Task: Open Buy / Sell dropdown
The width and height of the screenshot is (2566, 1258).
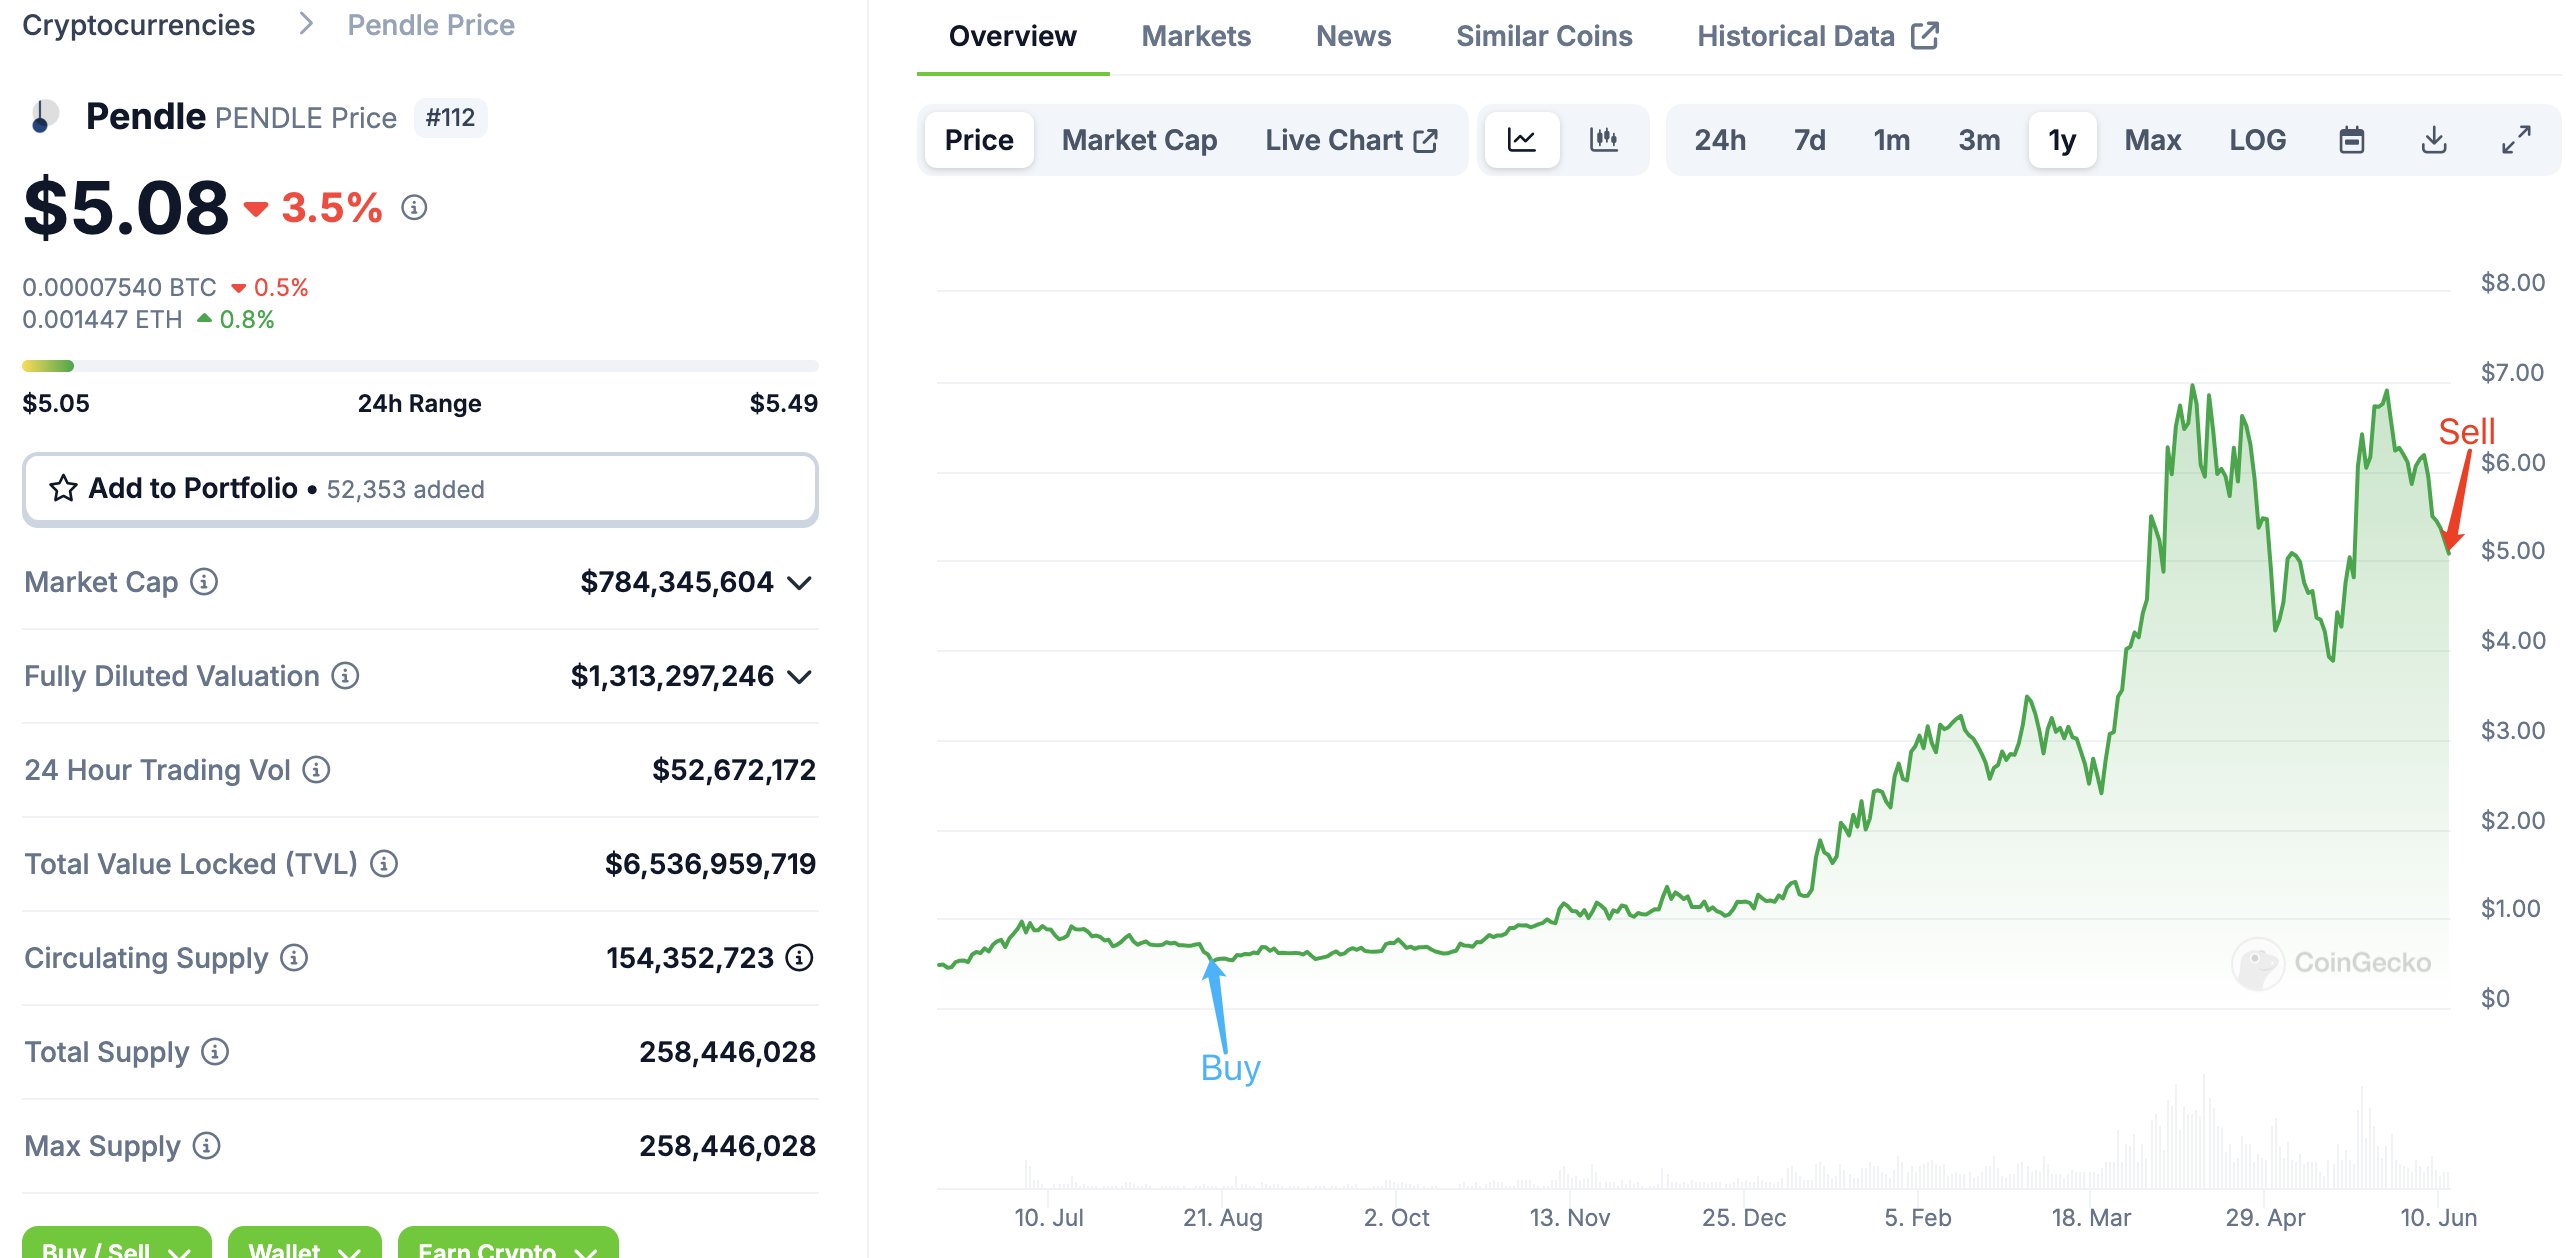Action: click(116, 1244)
